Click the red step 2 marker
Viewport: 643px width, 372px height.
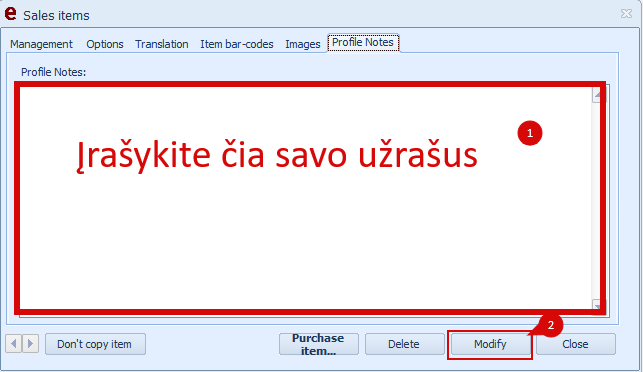tap(550, 325)
